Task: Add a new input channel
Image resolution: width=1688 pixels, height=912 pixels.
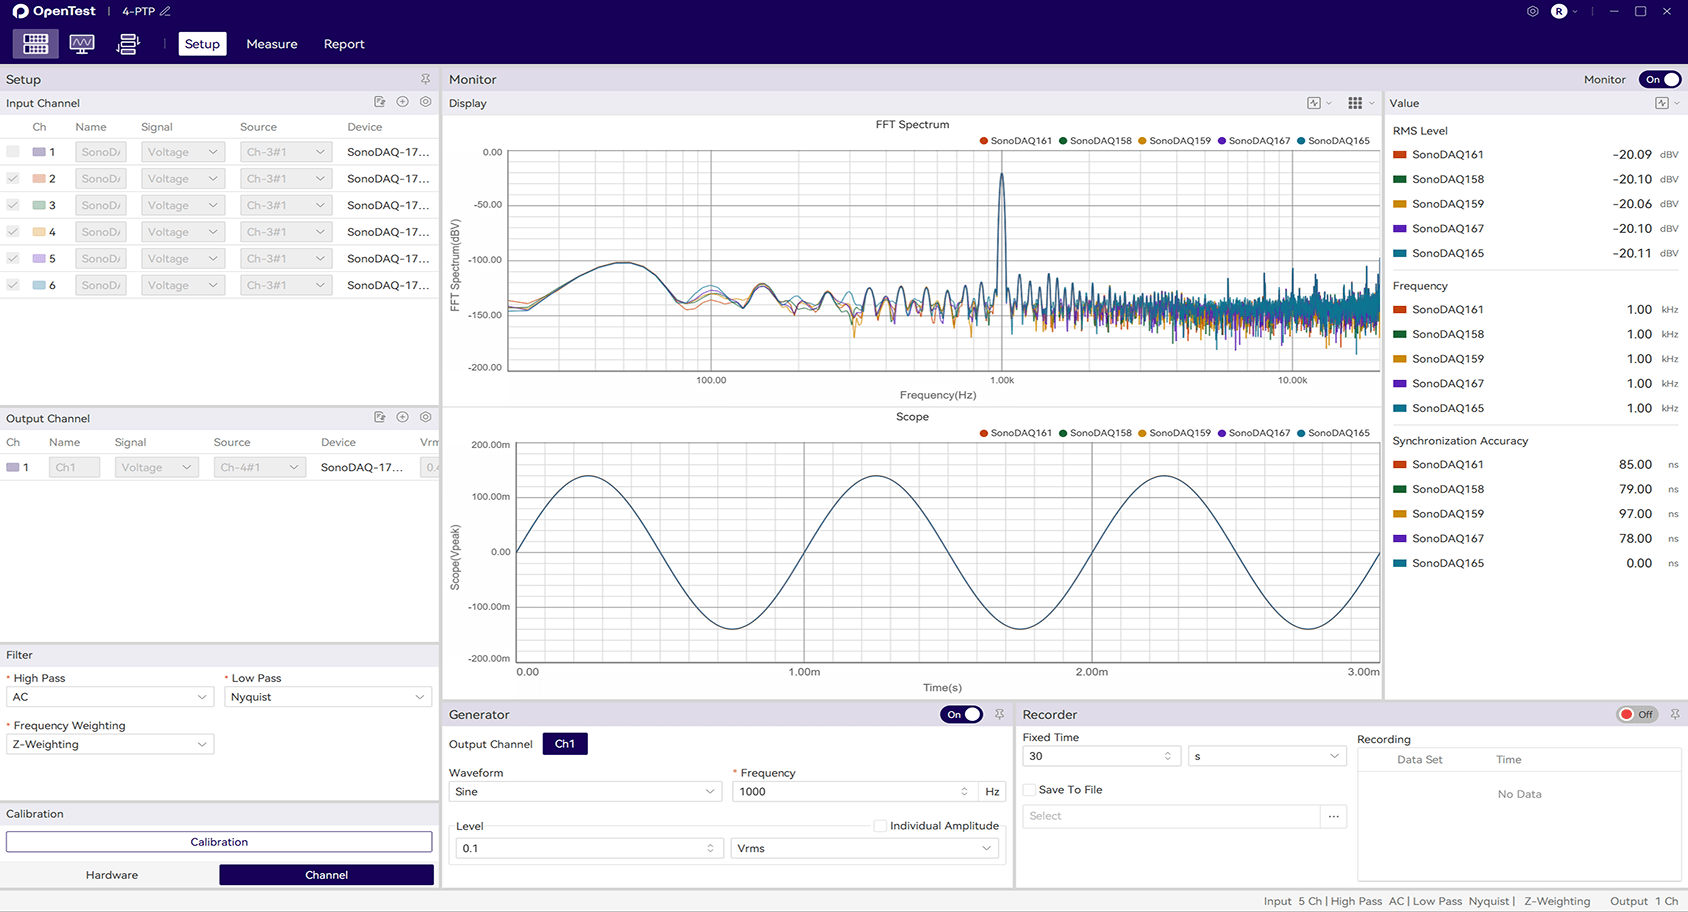Action: (402, 102)
